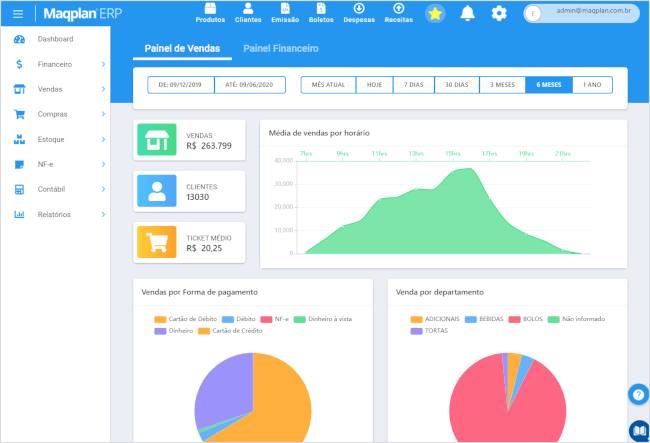Select the 7 DIAS period button

[414, 85]
